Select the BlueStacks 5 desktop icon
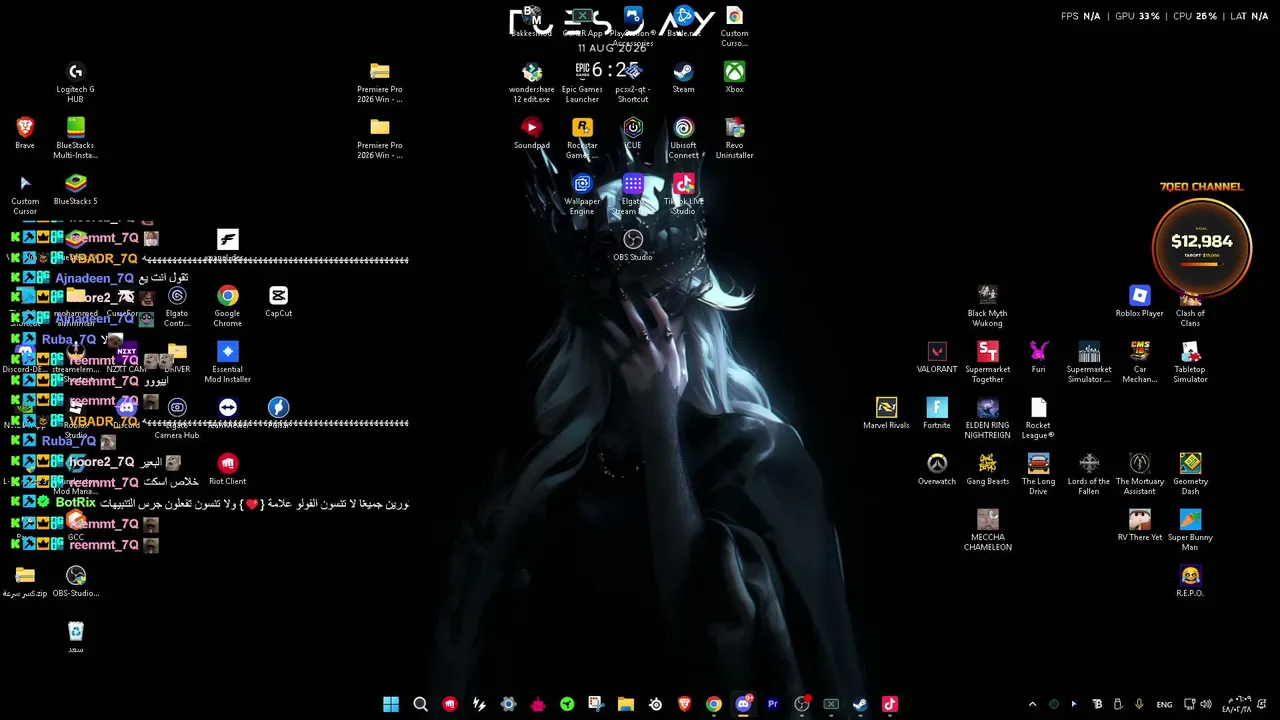Viewport: 1280px width, 720px height. (75, 189)
